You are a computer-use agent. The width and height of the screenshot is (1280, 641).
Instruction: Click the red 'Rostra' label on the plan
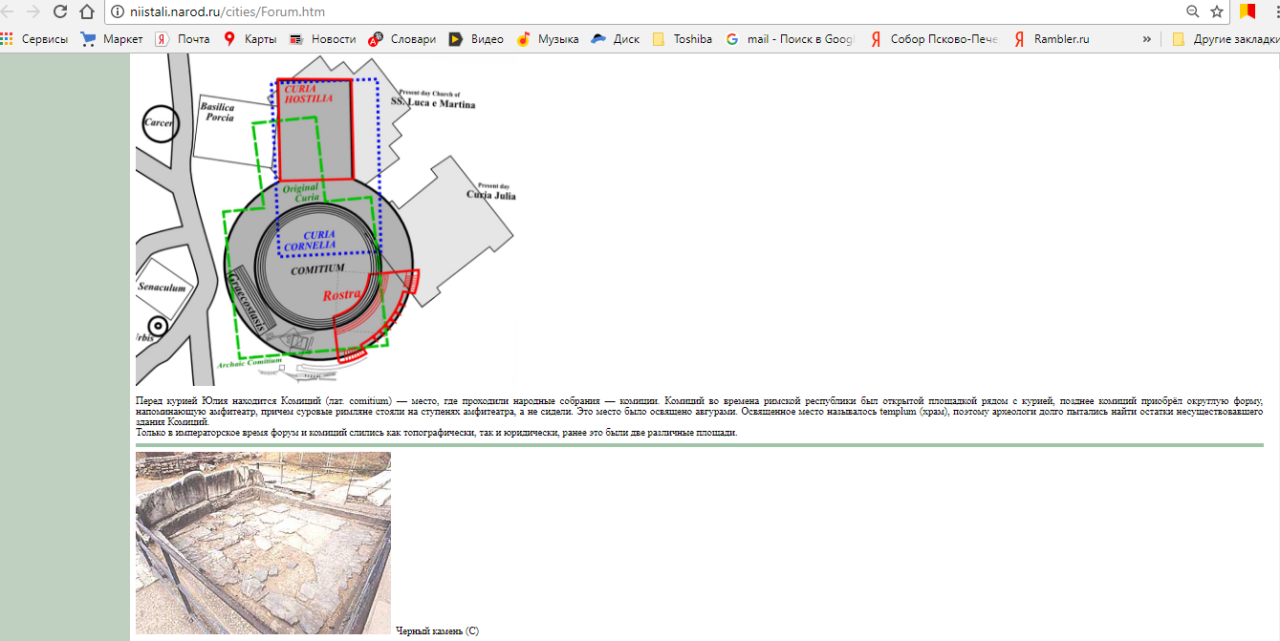tap(343, 294)
